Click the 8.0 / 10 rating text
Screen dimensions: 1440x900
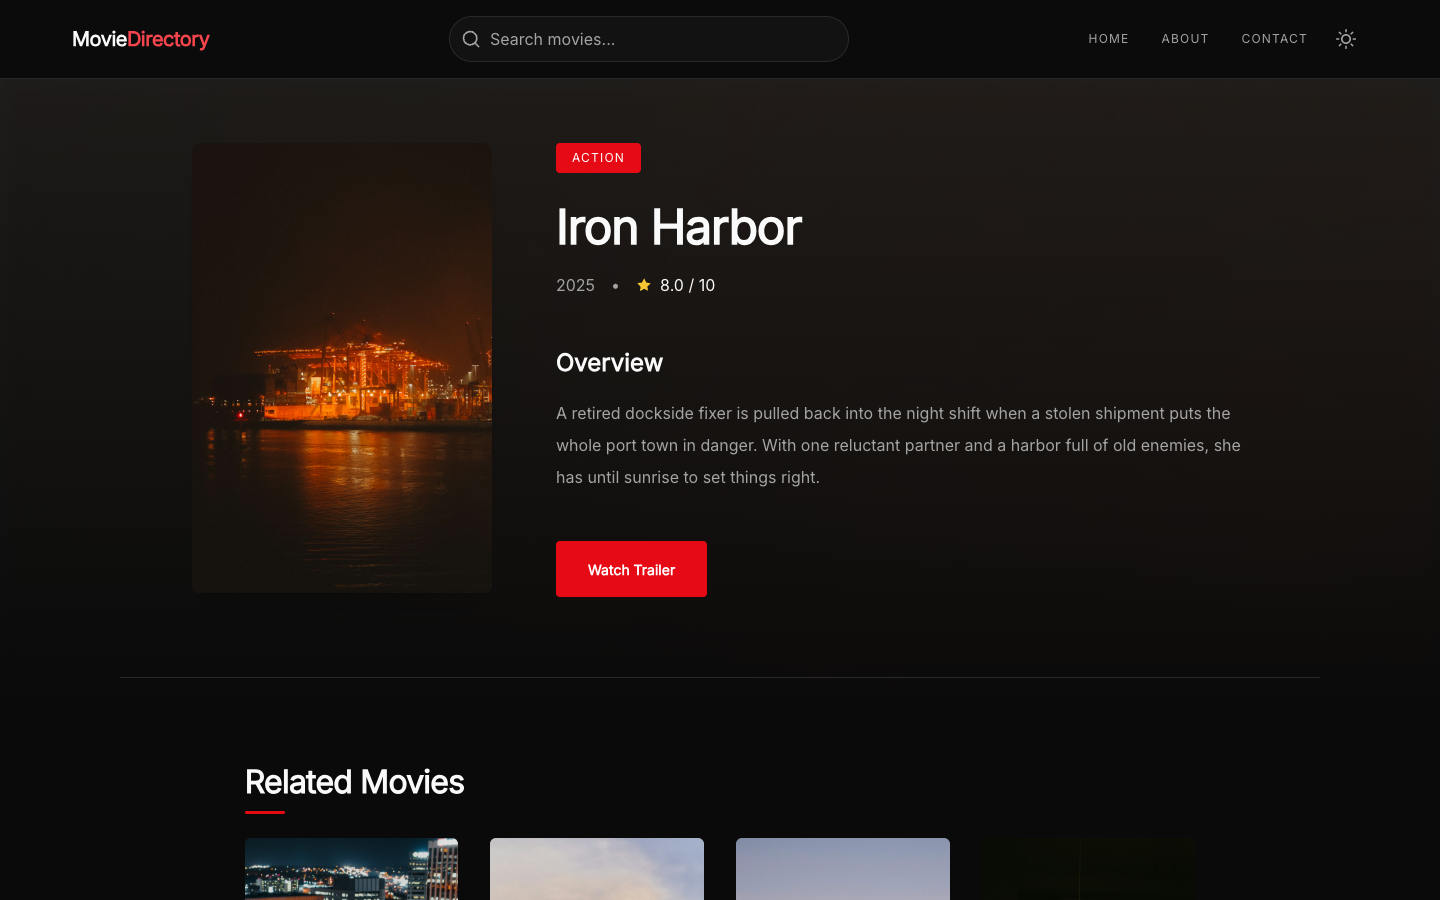point(687,285)
